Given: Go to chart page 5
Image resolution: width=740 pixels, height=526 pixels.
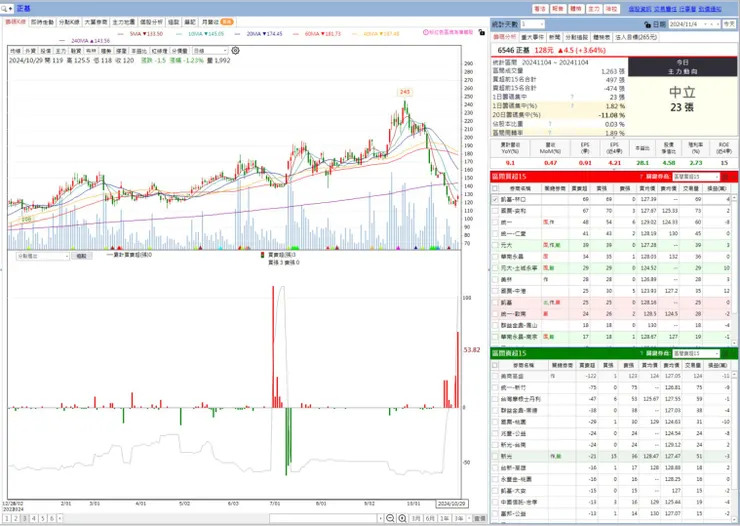Looking at the screenshot, I should click(42, 518).
